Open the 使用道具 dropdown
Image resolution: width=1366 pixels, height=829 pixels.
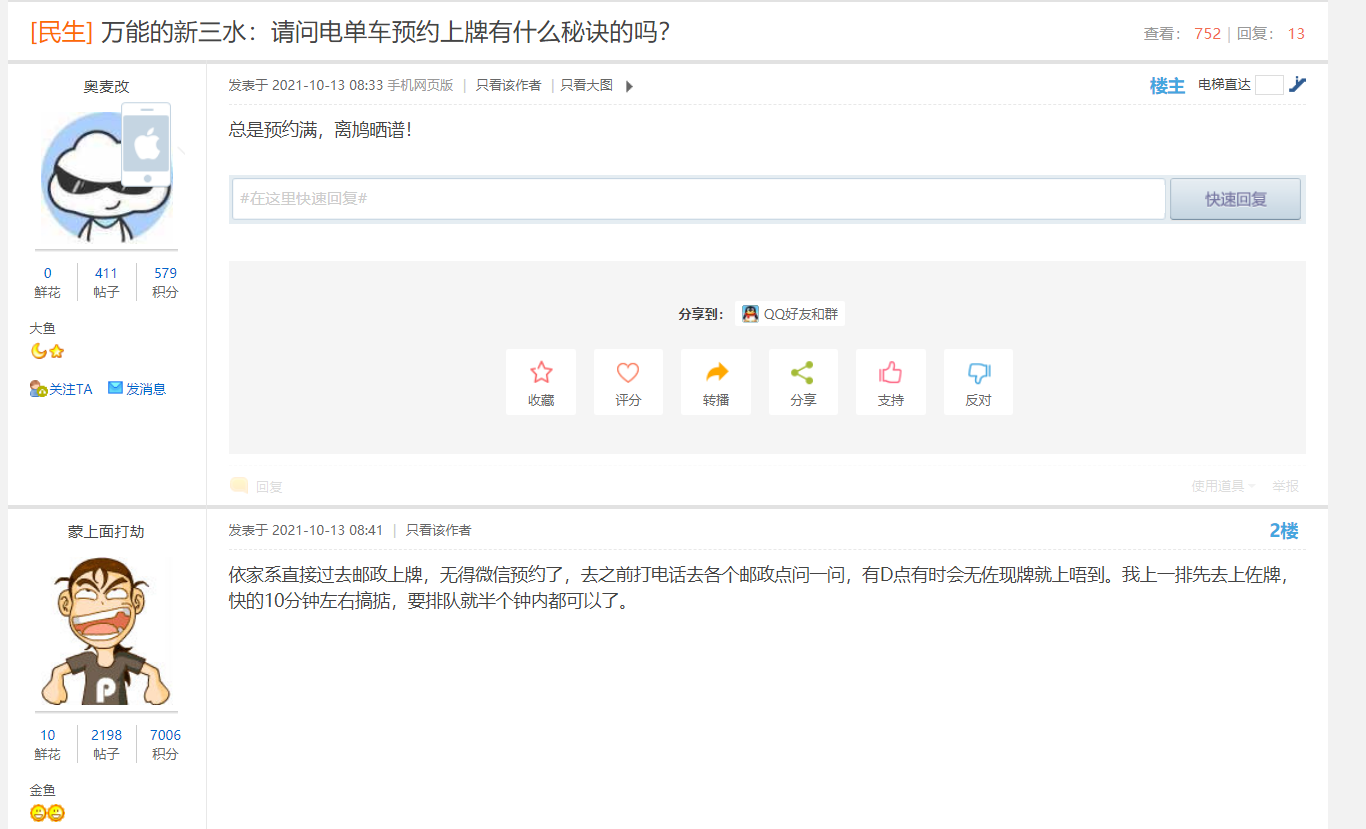click(1222, 486)
